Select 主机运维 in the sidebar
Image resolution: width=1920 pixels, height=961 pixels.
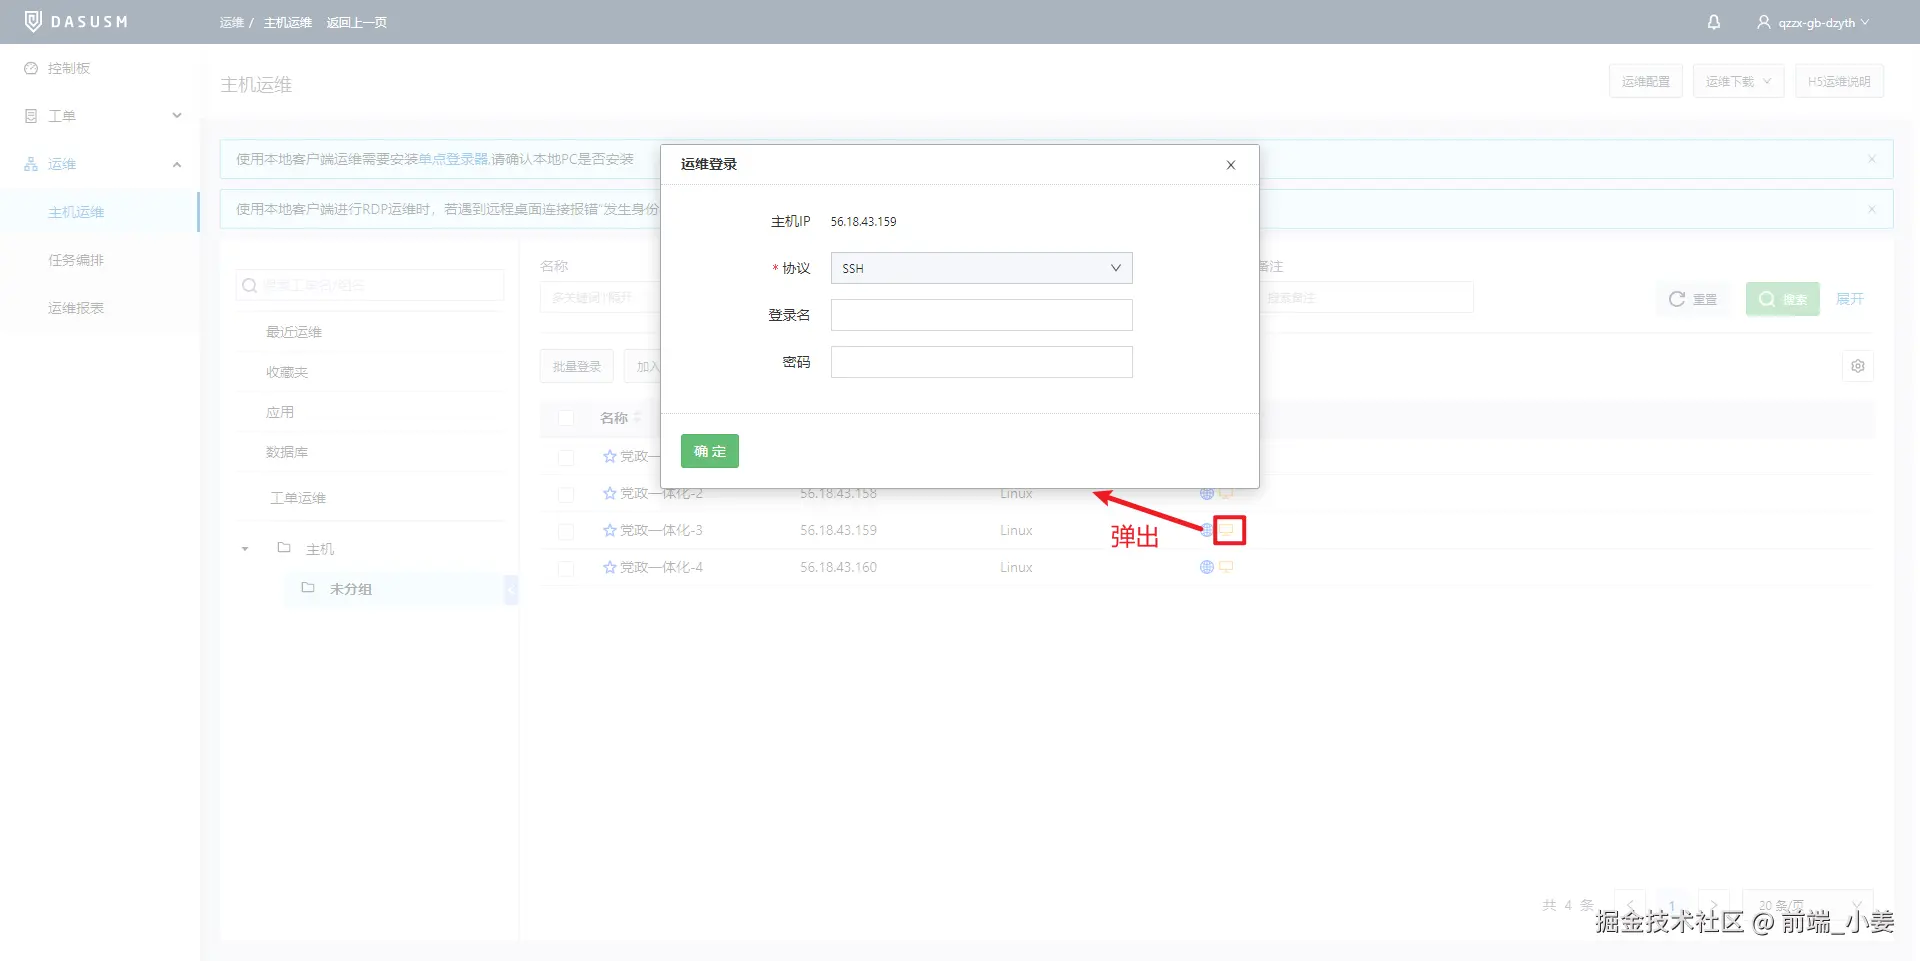[76, 212]
